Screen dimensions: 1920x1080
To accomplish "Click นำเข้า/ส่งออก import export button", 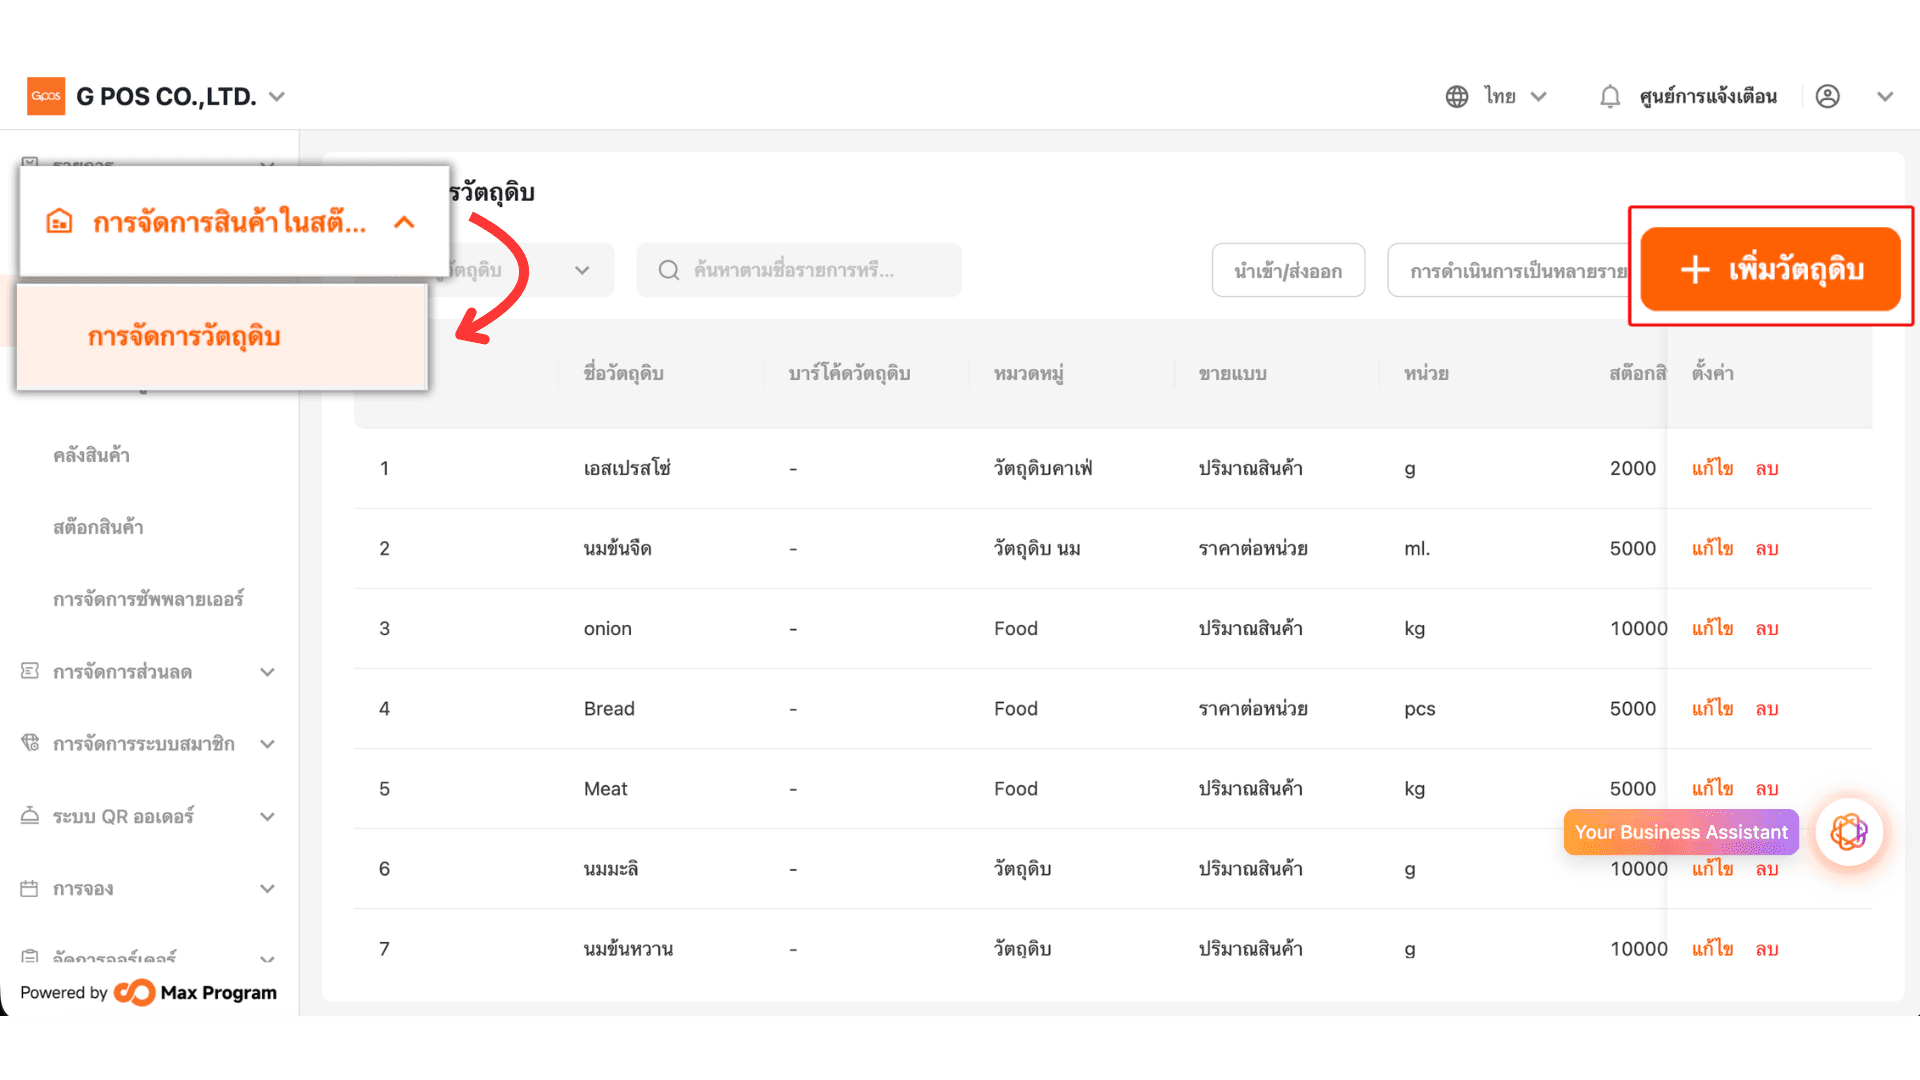I will (1288, 270).
